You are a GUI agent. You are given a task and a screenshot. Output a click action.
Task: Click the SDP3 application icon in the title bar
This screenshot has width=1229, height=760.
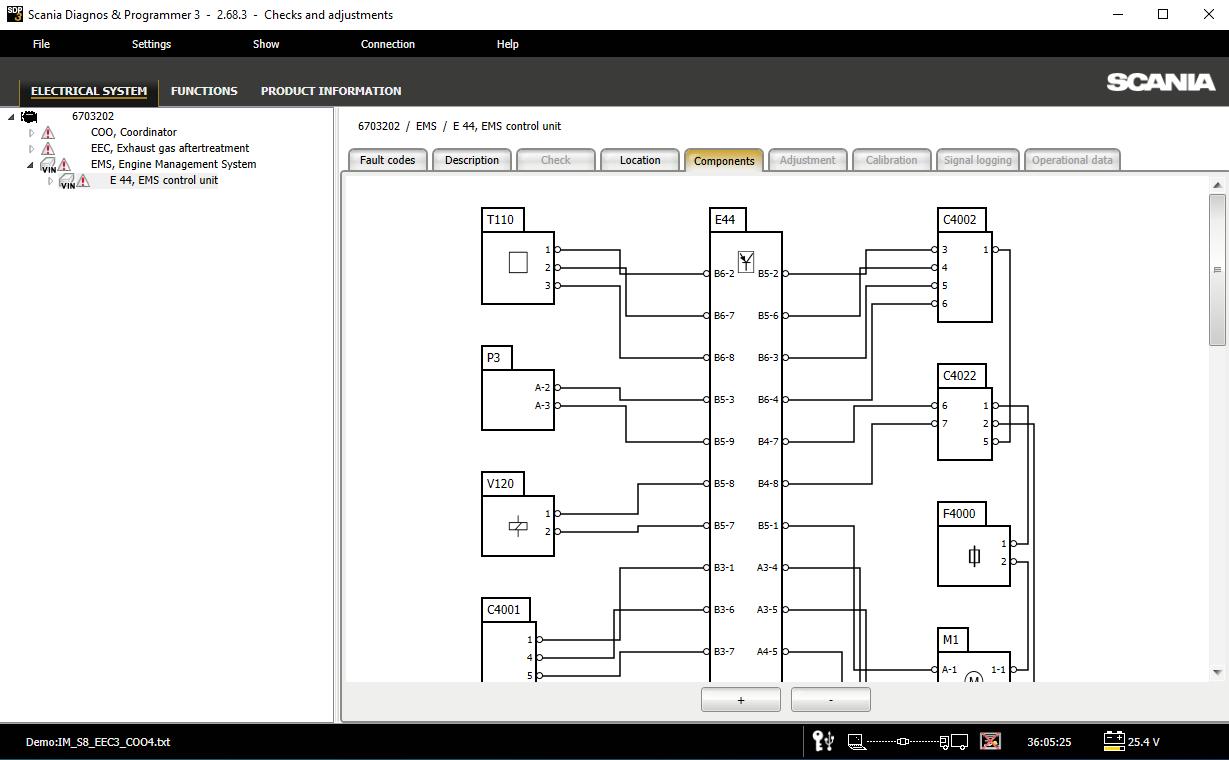tap(14, 14)
